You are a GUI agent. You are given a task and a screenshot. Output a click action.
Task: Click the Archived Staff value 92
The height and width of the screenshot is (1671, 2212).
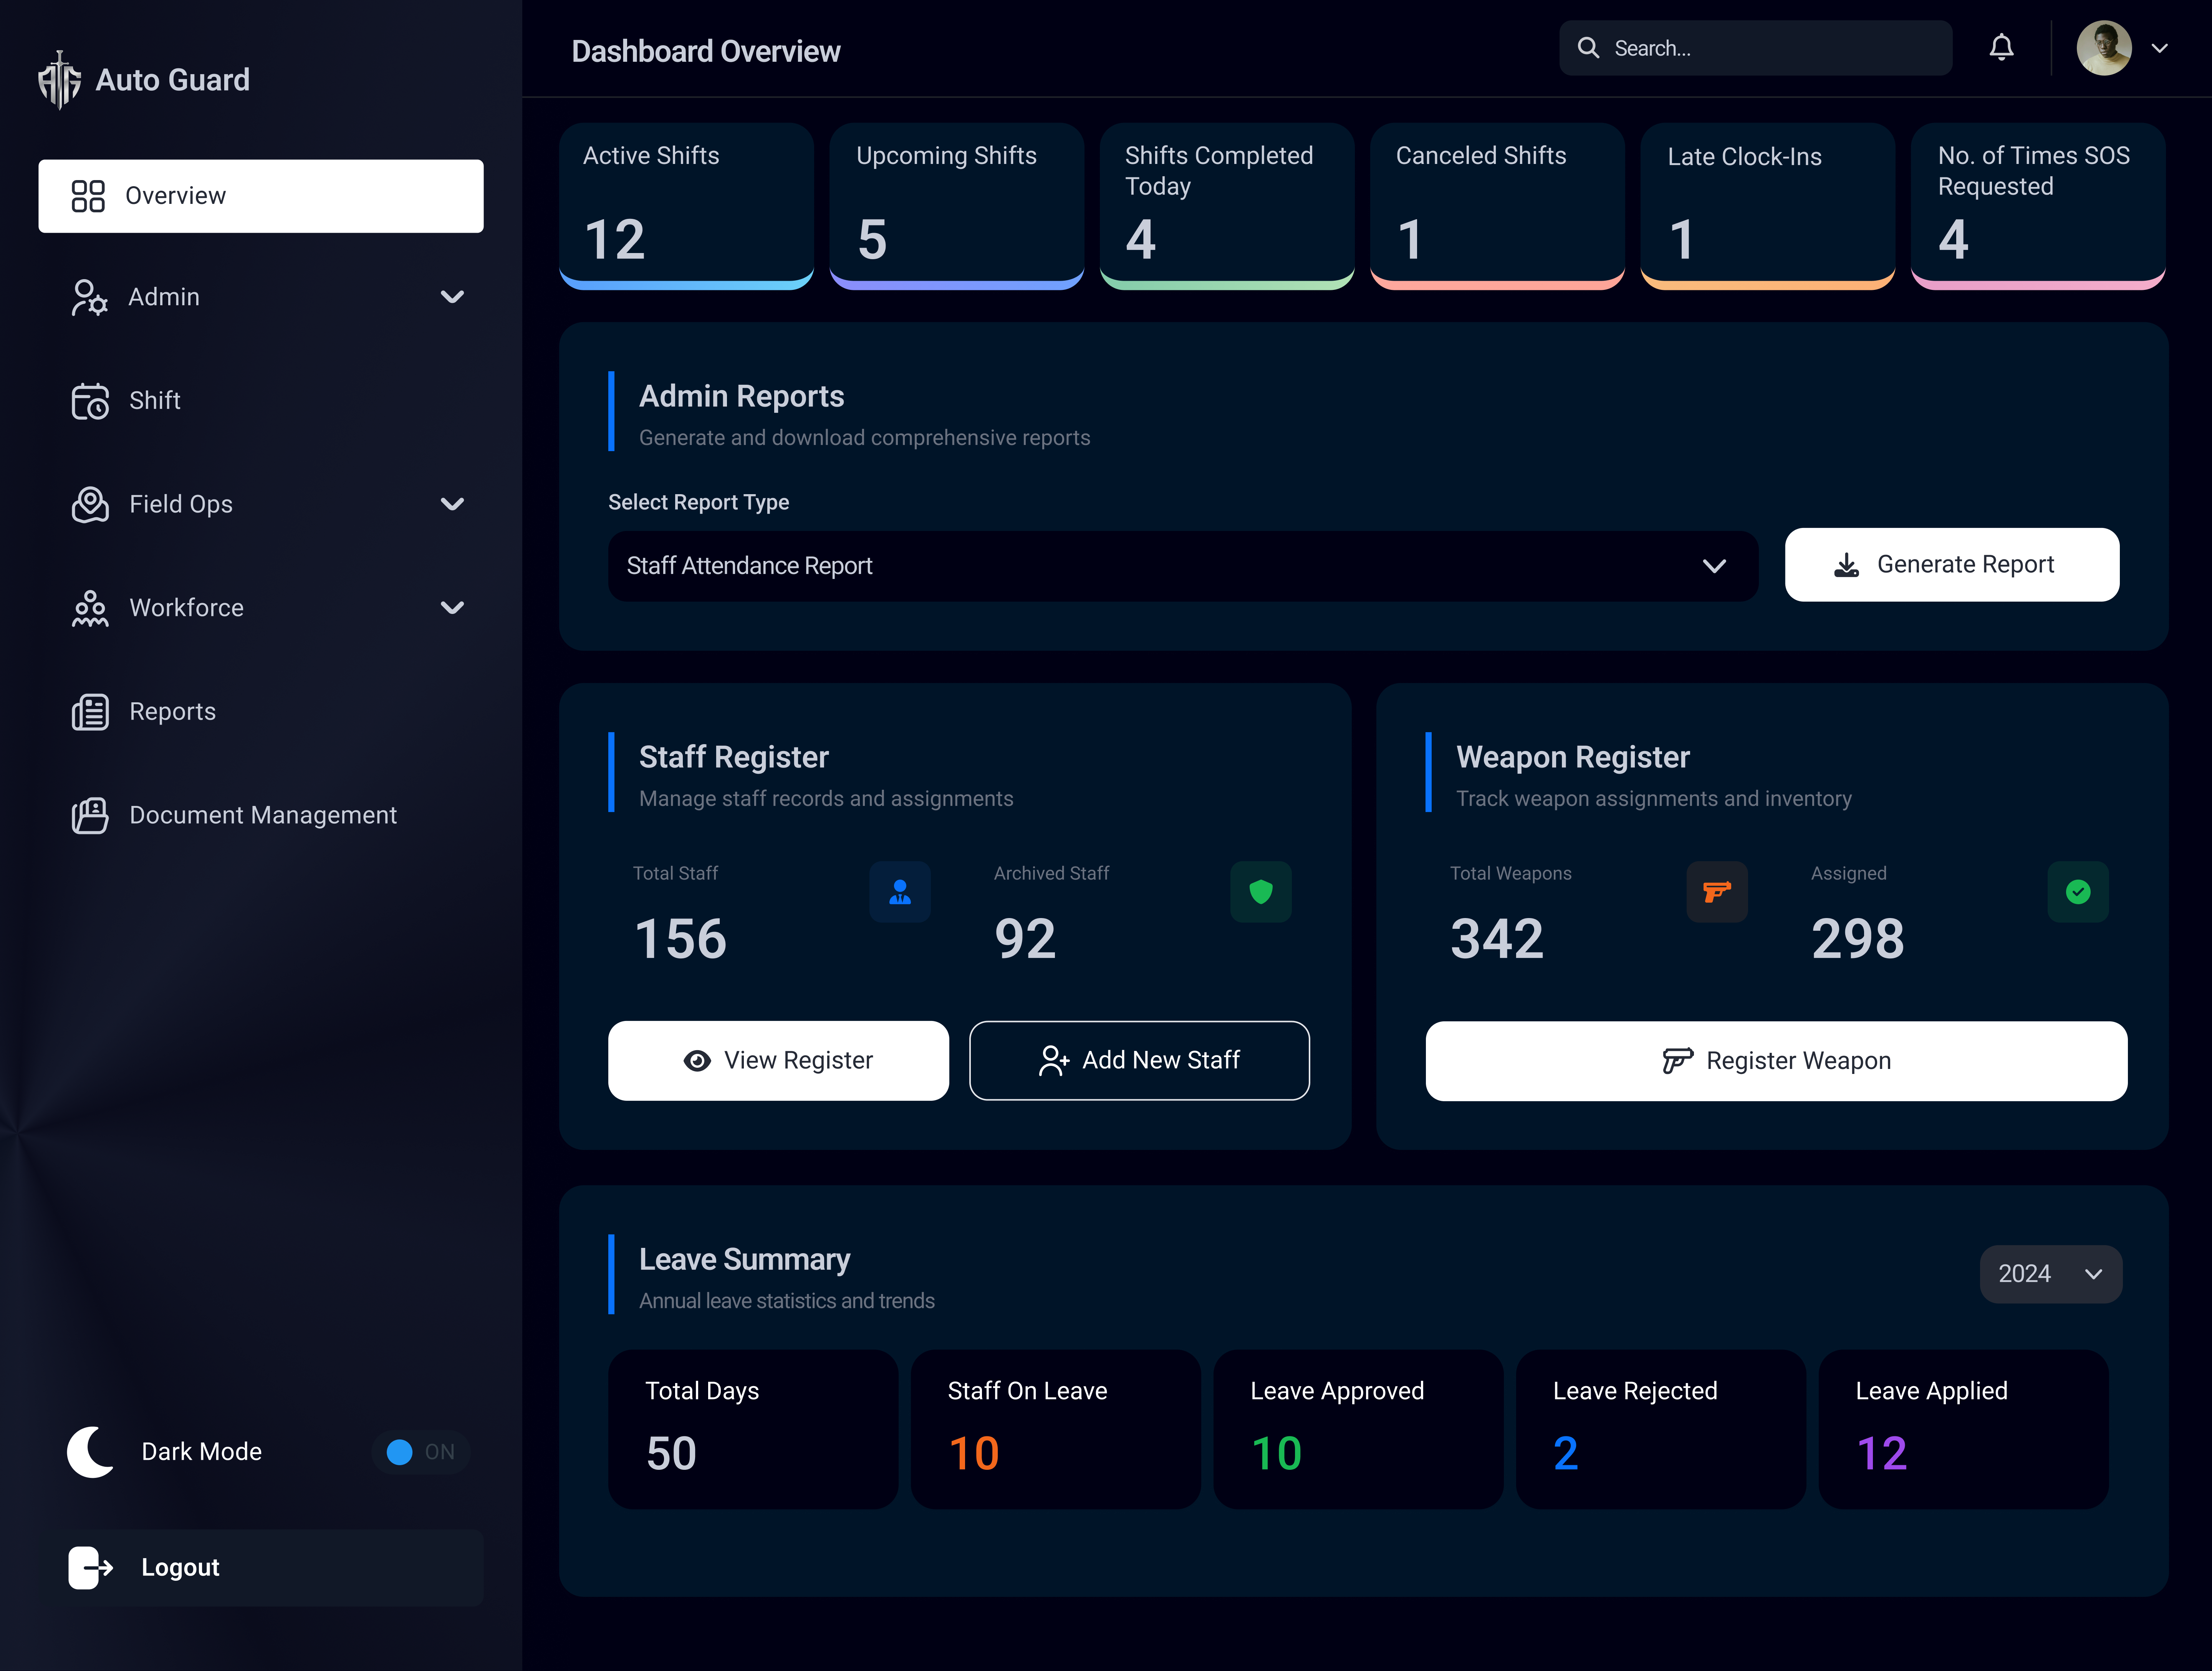click(1025, 939)
